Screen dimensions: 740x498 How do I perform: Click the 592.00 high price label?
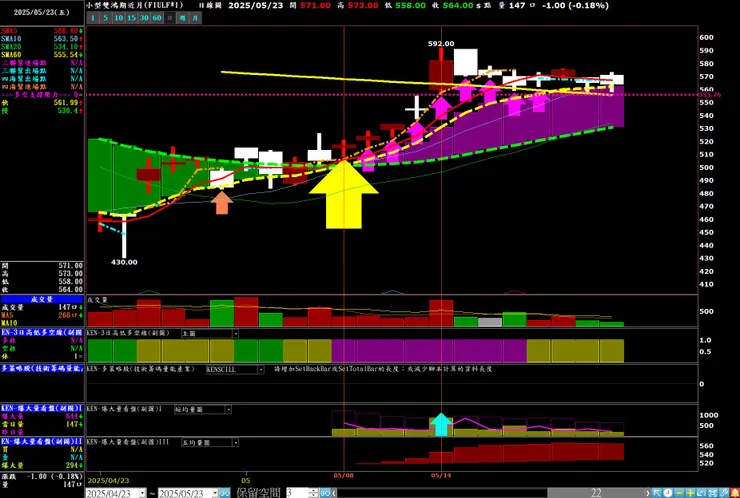441,43
